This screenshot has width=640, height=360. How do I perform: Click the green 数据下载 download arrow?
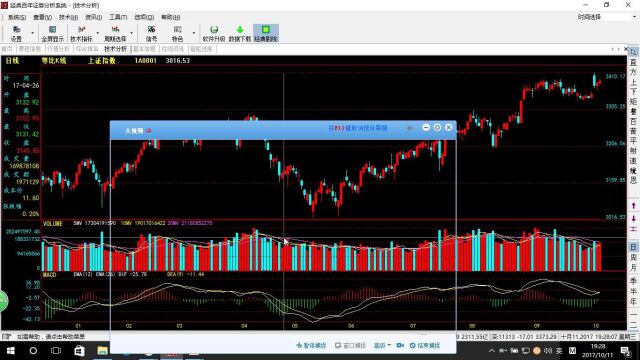tap(240, 29)
